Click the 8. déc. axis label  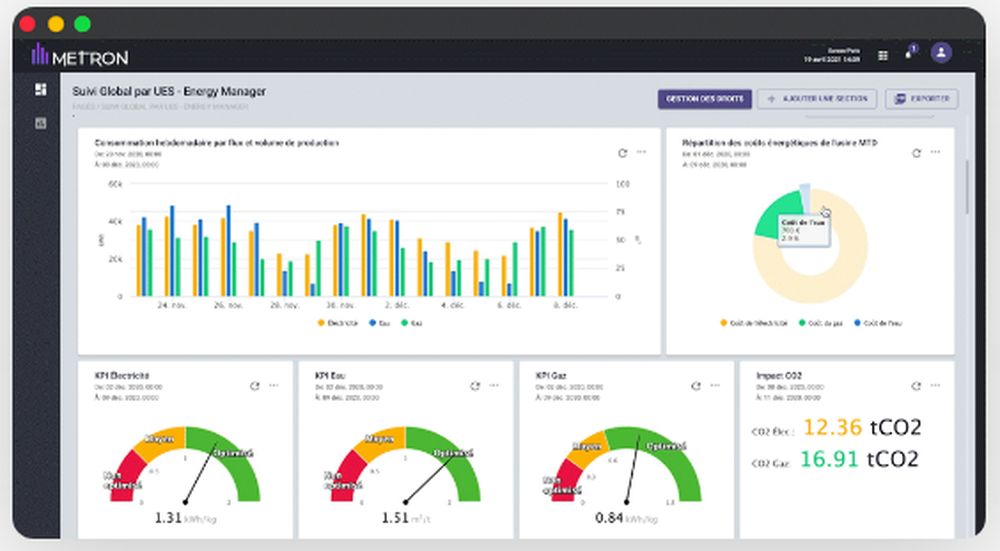[566, 305]
